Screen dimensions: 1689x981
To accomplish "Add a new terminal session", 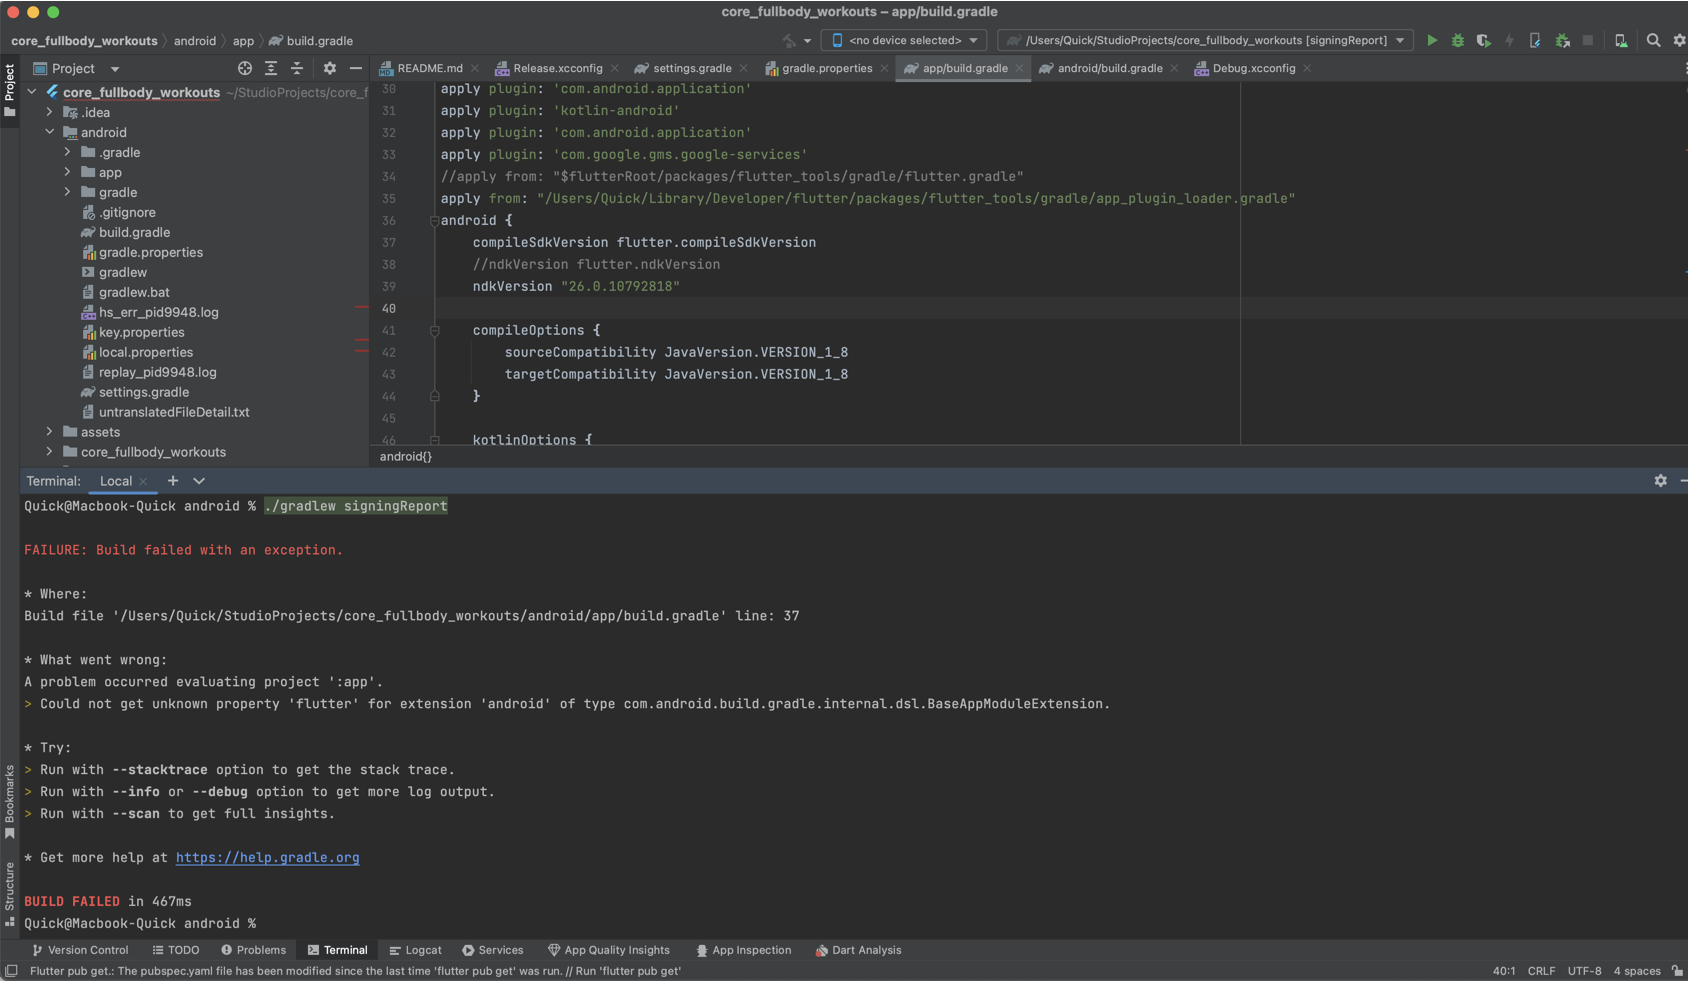I will (x=173, y=481).
